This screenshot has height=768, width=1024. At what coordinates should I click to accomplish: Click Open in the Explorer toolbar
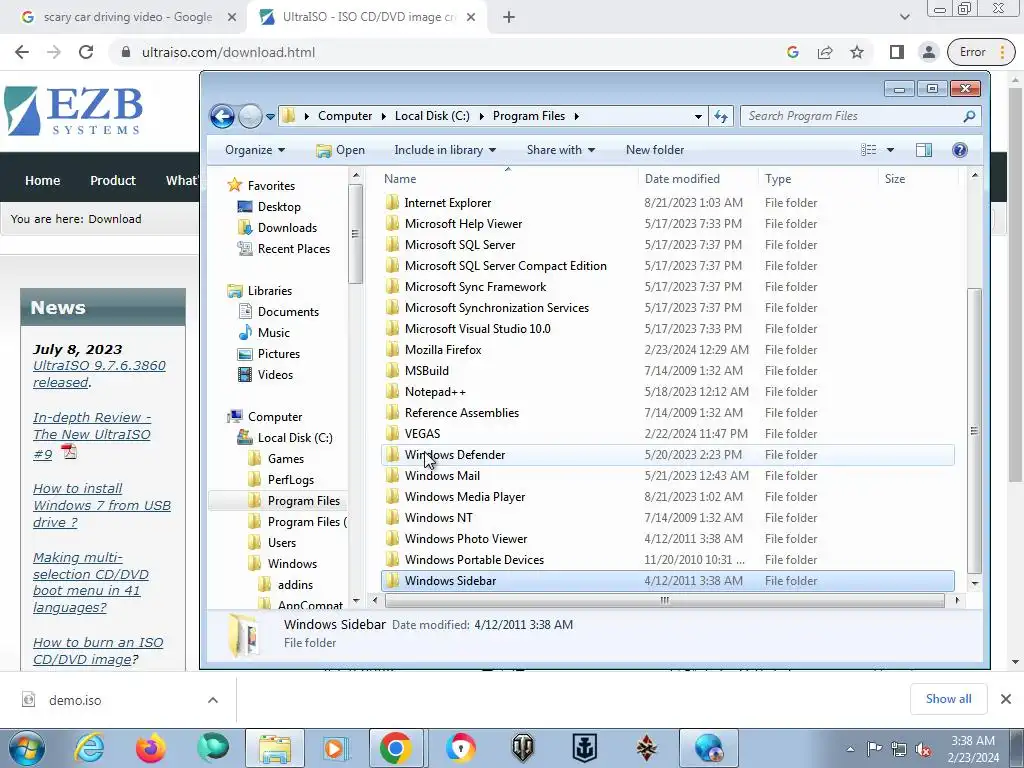(340, 150)
